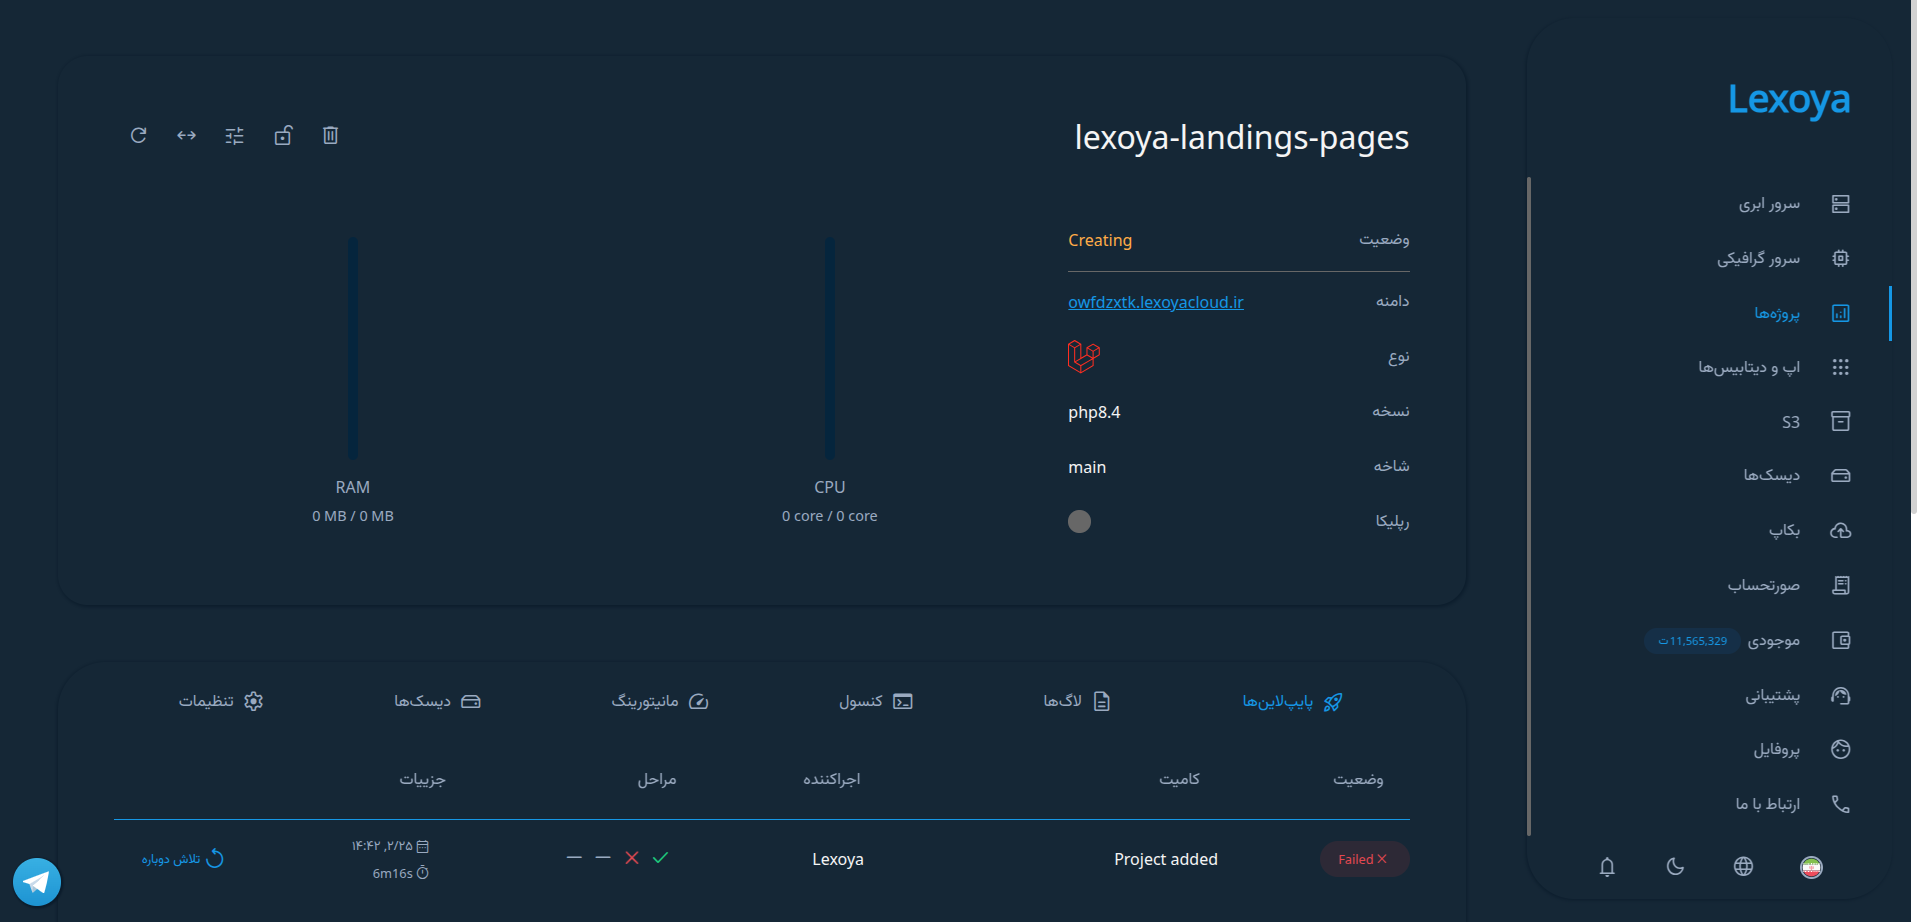The width and height of the screenshot is (1917, 922).
Task: Switch to پایپ‌لاین‌ها tab
Action: [x=1292, y=702]
